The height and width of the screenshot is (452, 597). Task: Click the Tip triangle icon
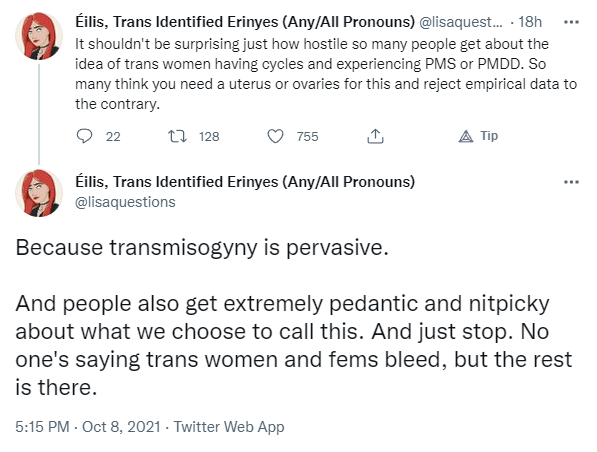(465, 136)
